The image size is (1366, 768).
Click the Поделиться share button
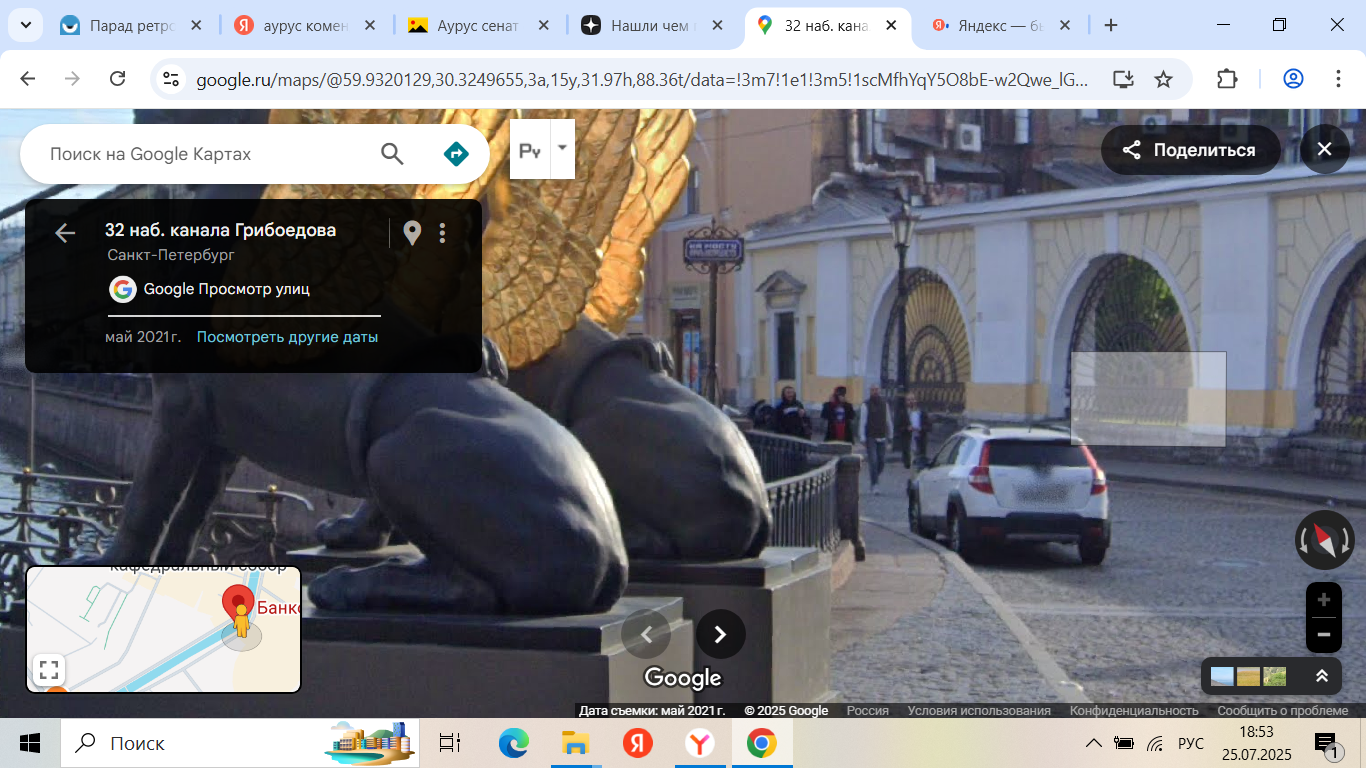pyautogui.click(x=1190, y=150)
